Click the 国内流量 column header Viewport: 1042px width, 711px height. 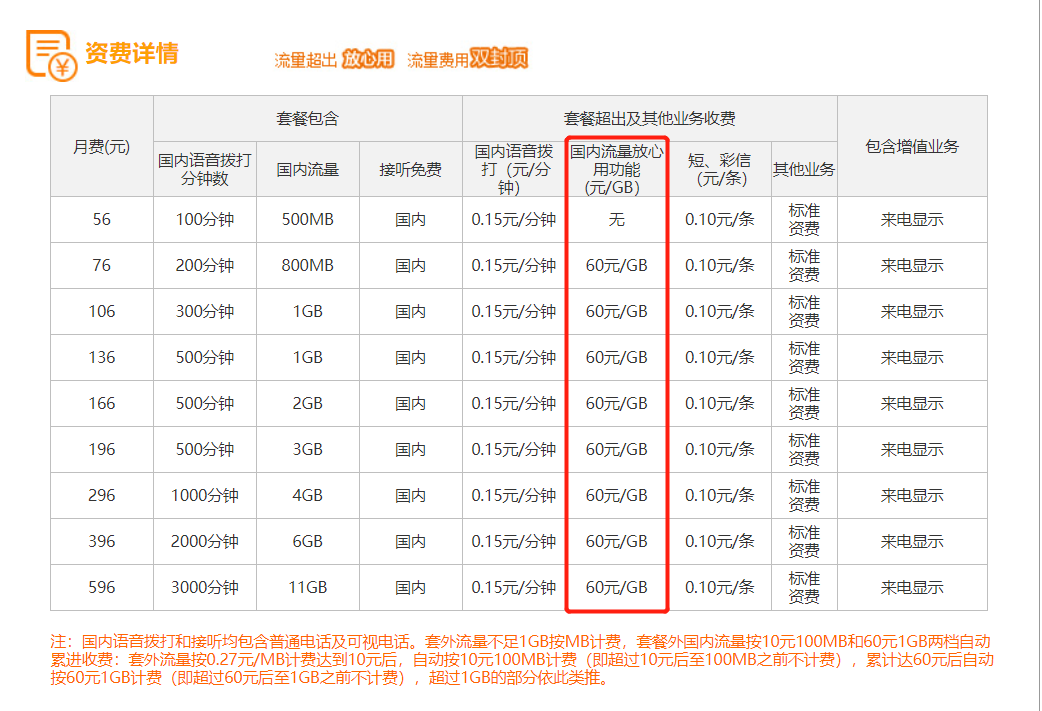[x=308, y=169]
